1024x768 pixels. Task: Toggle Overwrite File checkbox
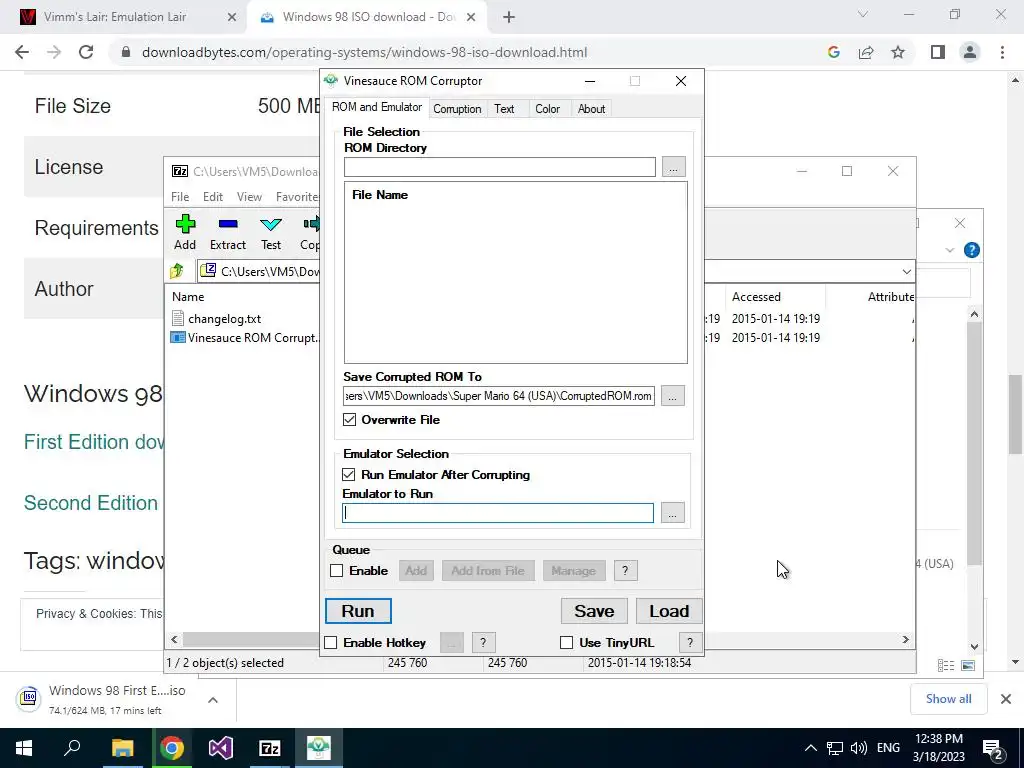350,419
